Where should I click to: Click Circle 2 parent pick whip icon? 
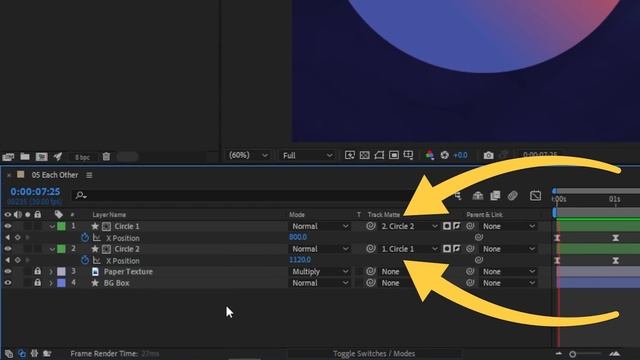[x=470, y=249]
